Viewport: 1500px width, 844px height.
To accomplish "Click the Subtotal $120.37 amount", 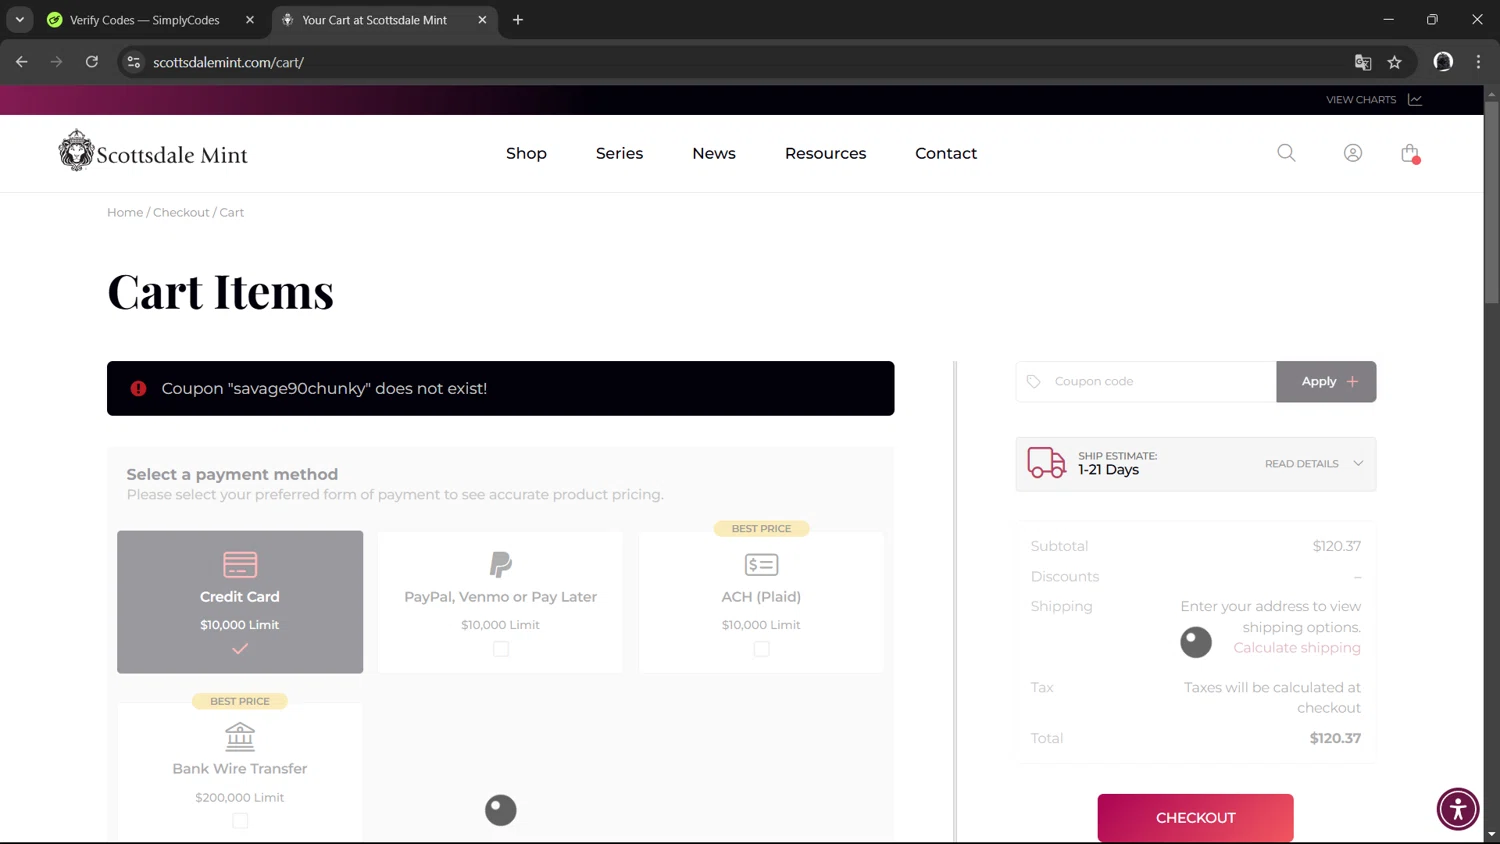I will pyautogui.click(x=1336, y=546).
